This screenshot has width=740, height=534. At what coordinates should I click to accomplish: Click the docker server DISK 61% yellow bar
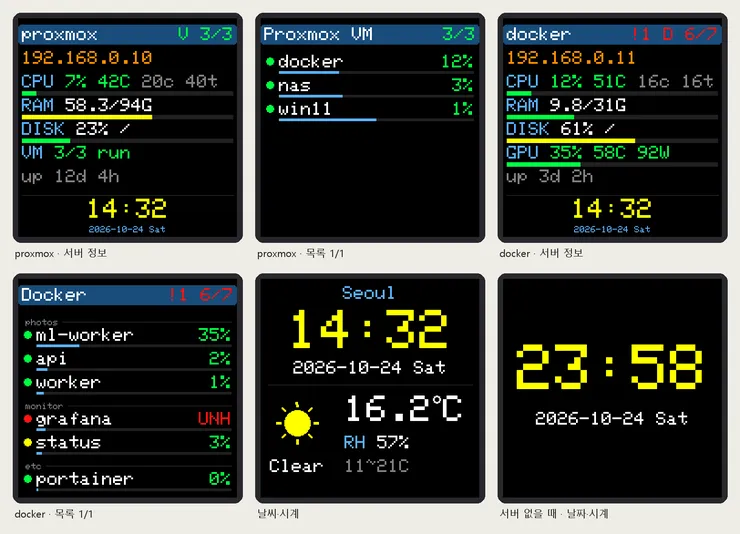[571, 141]
